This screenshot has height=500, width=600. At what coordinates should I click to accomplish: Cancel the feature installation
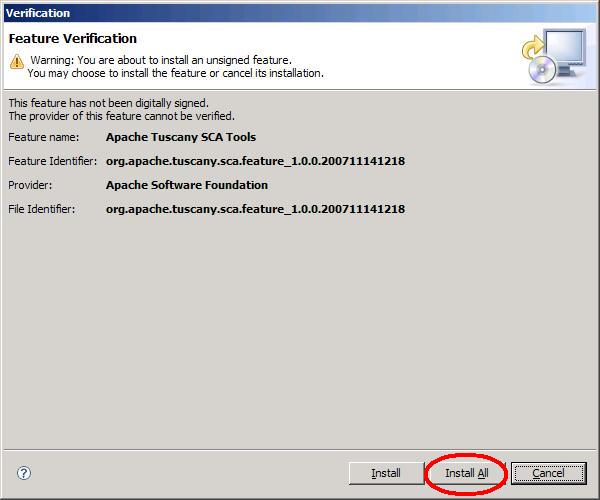click(x=548, y=473)
